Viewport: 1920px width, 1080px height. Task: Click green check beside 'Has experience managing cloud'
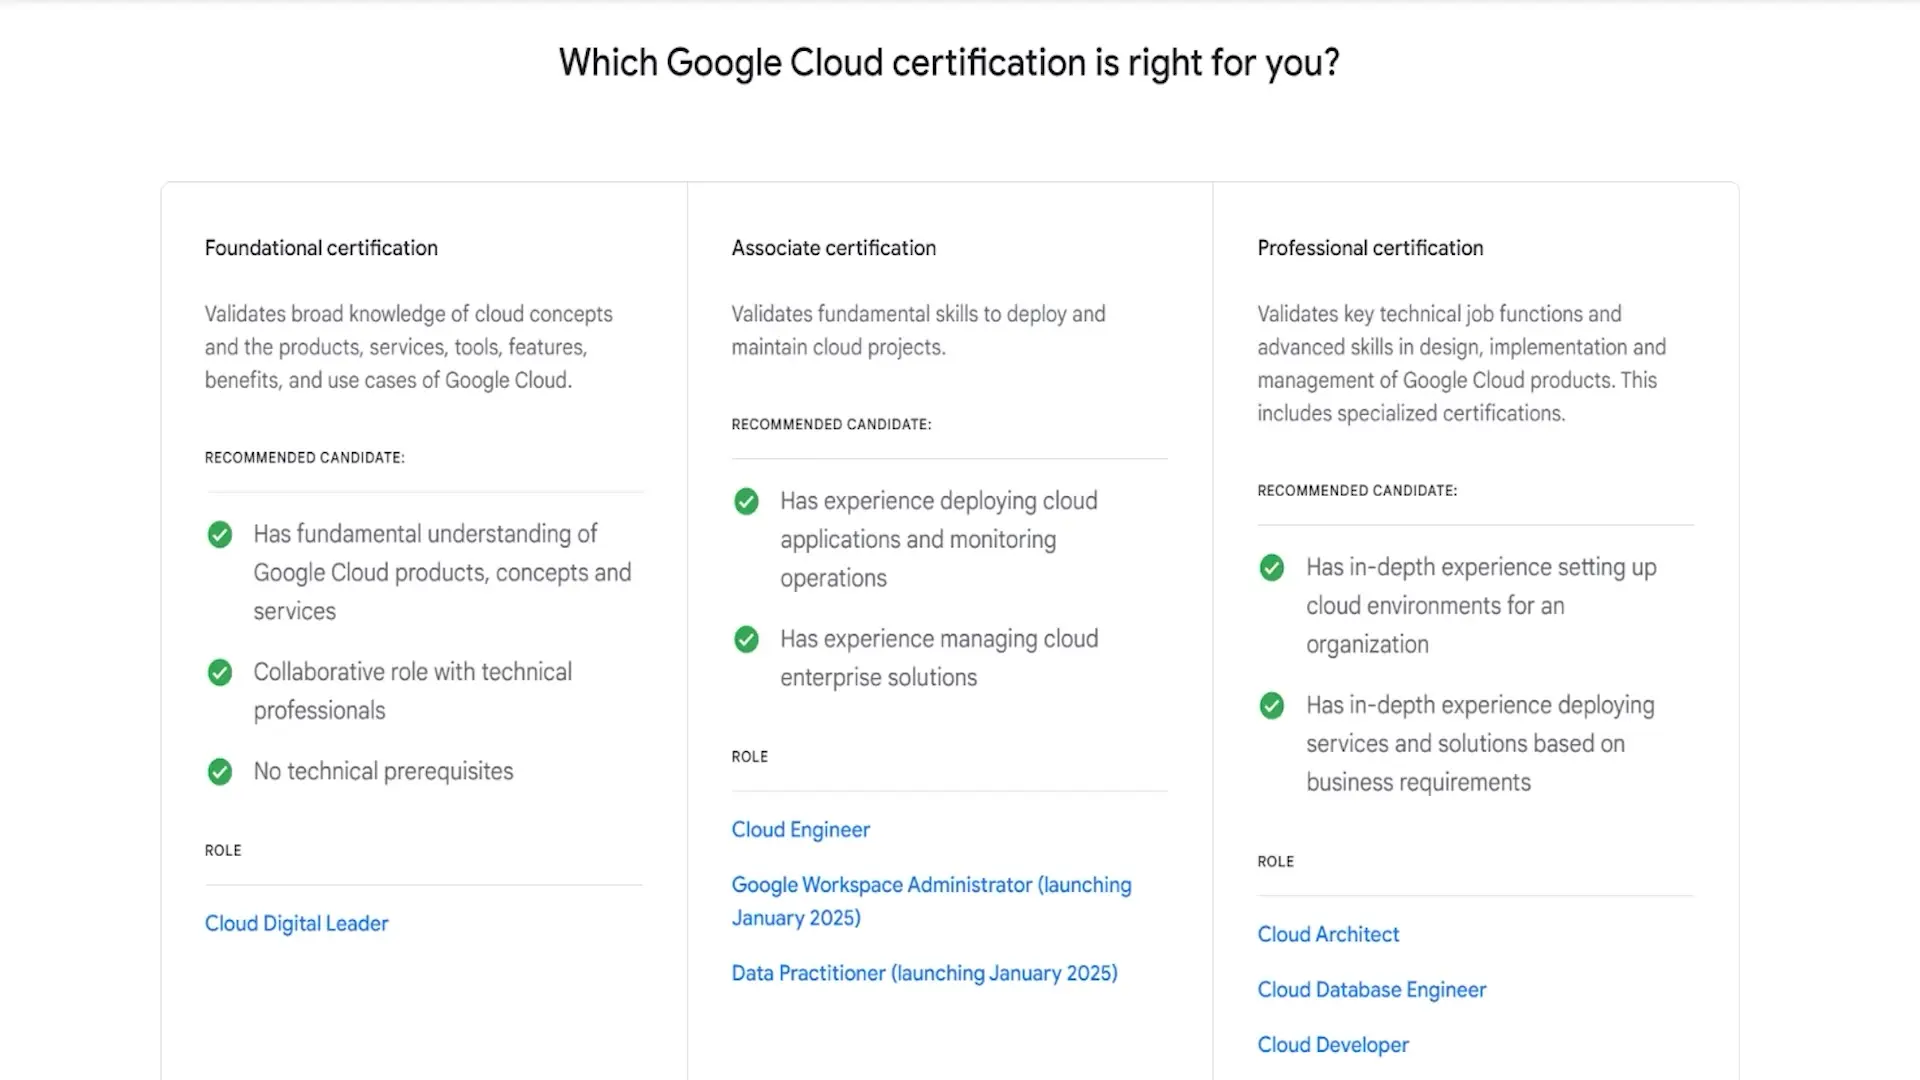746,639
